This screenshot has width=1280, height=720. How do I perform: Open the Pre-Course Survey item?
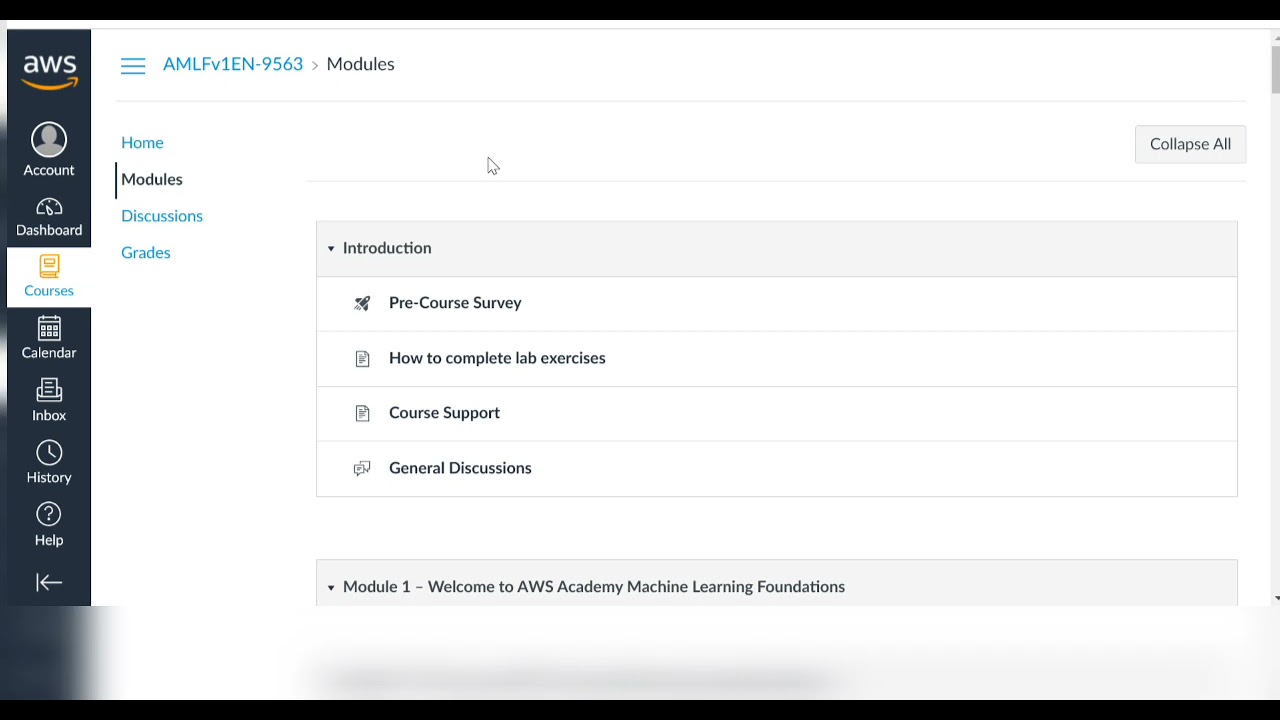click(x=455, y=303)
